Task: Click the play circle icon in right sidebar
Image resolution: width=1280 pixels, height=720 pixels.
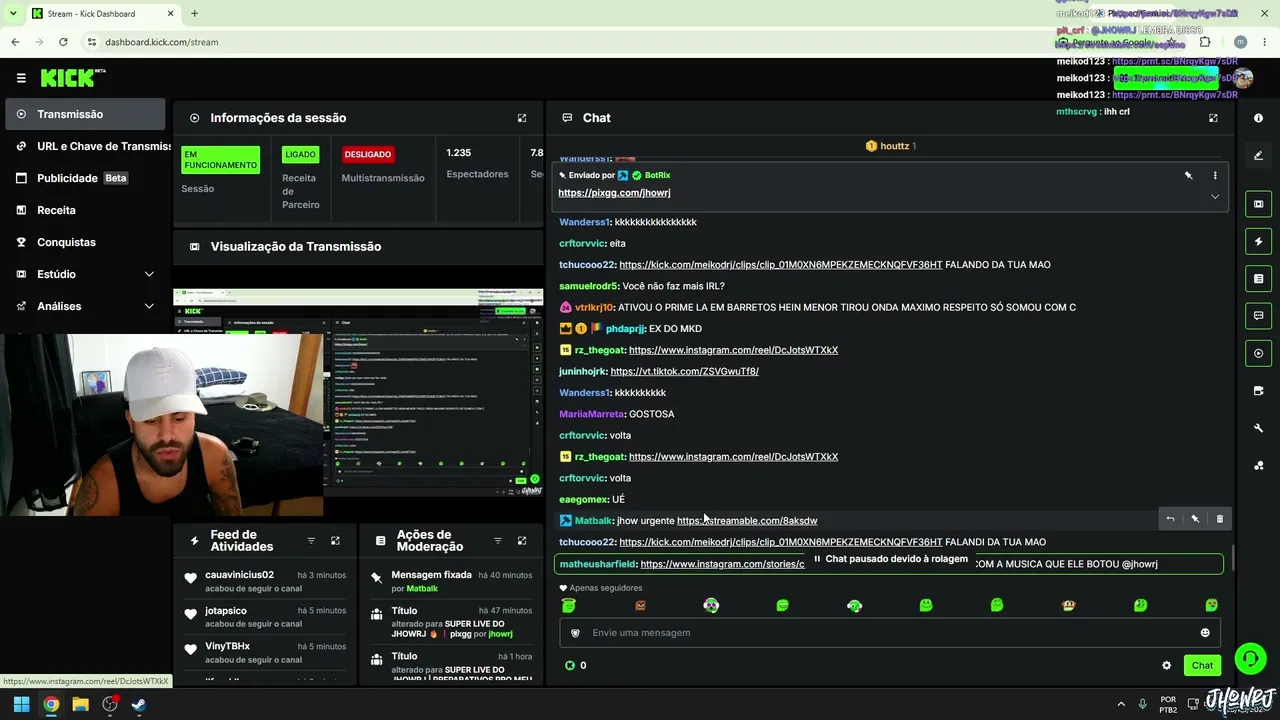Action: pyautogui.click(x=1258, y=353)
